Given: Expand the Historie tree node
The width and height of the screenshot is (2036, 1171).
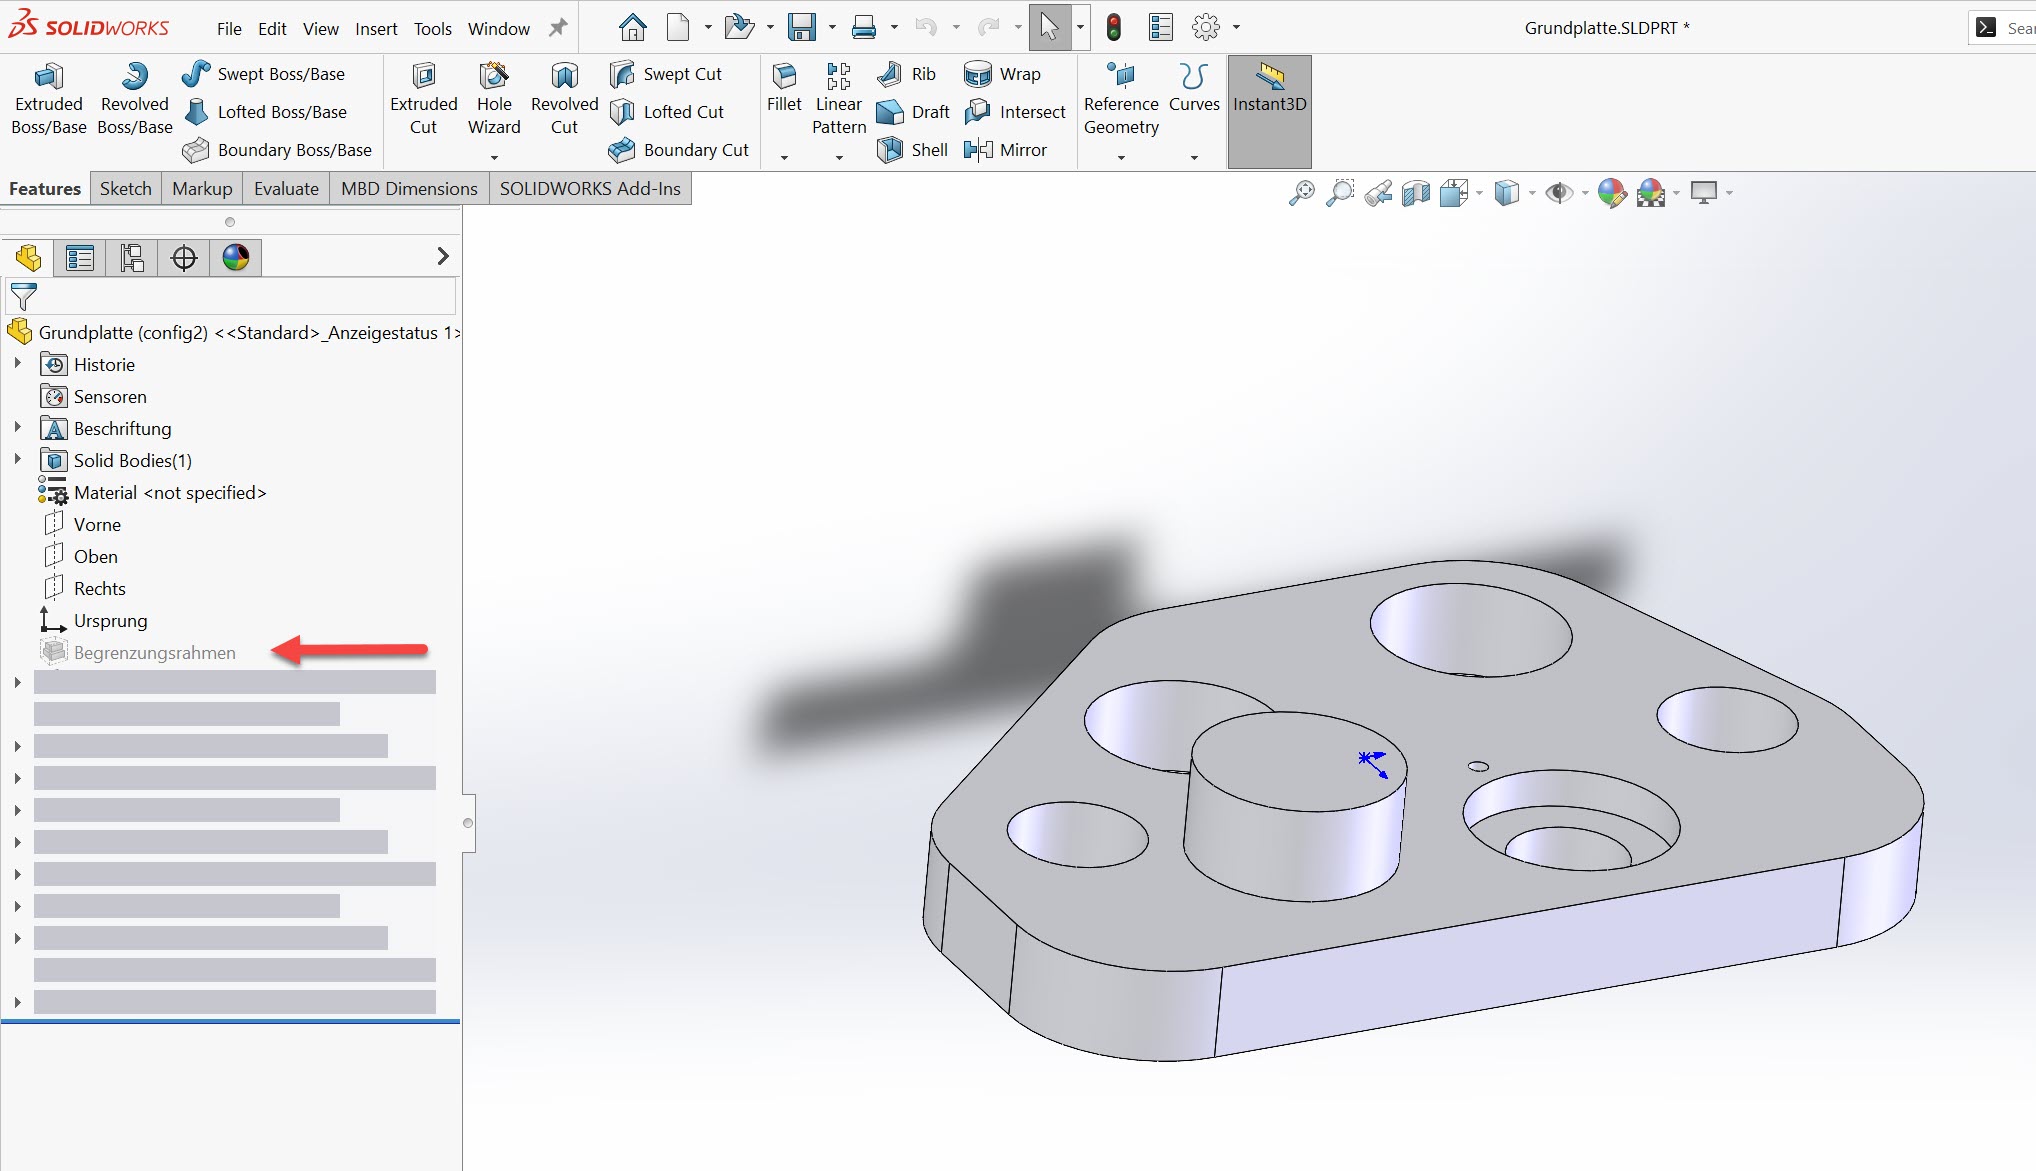Looking at the screenshot, I should click(17, 364).
